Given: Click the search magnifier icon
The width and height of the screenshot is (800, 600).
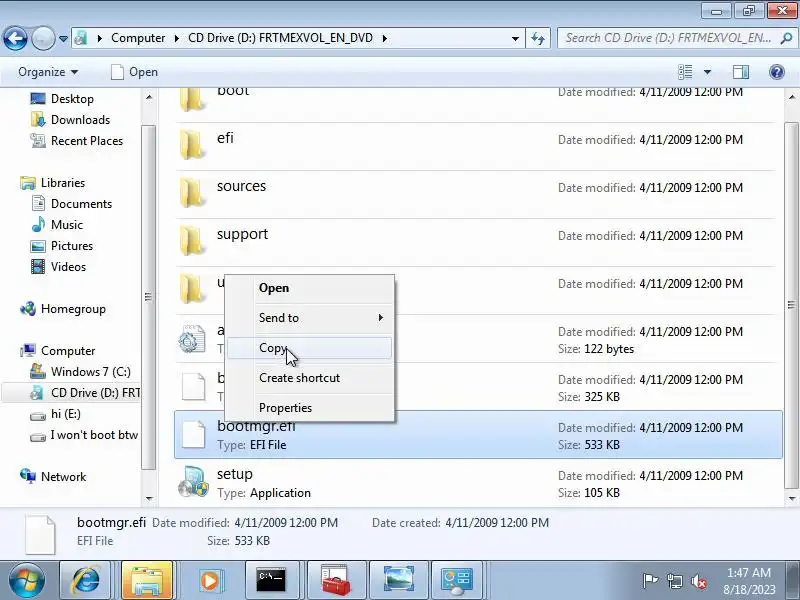Looking at the screenshot, I should pyautogui.click(x=786, y=38).
